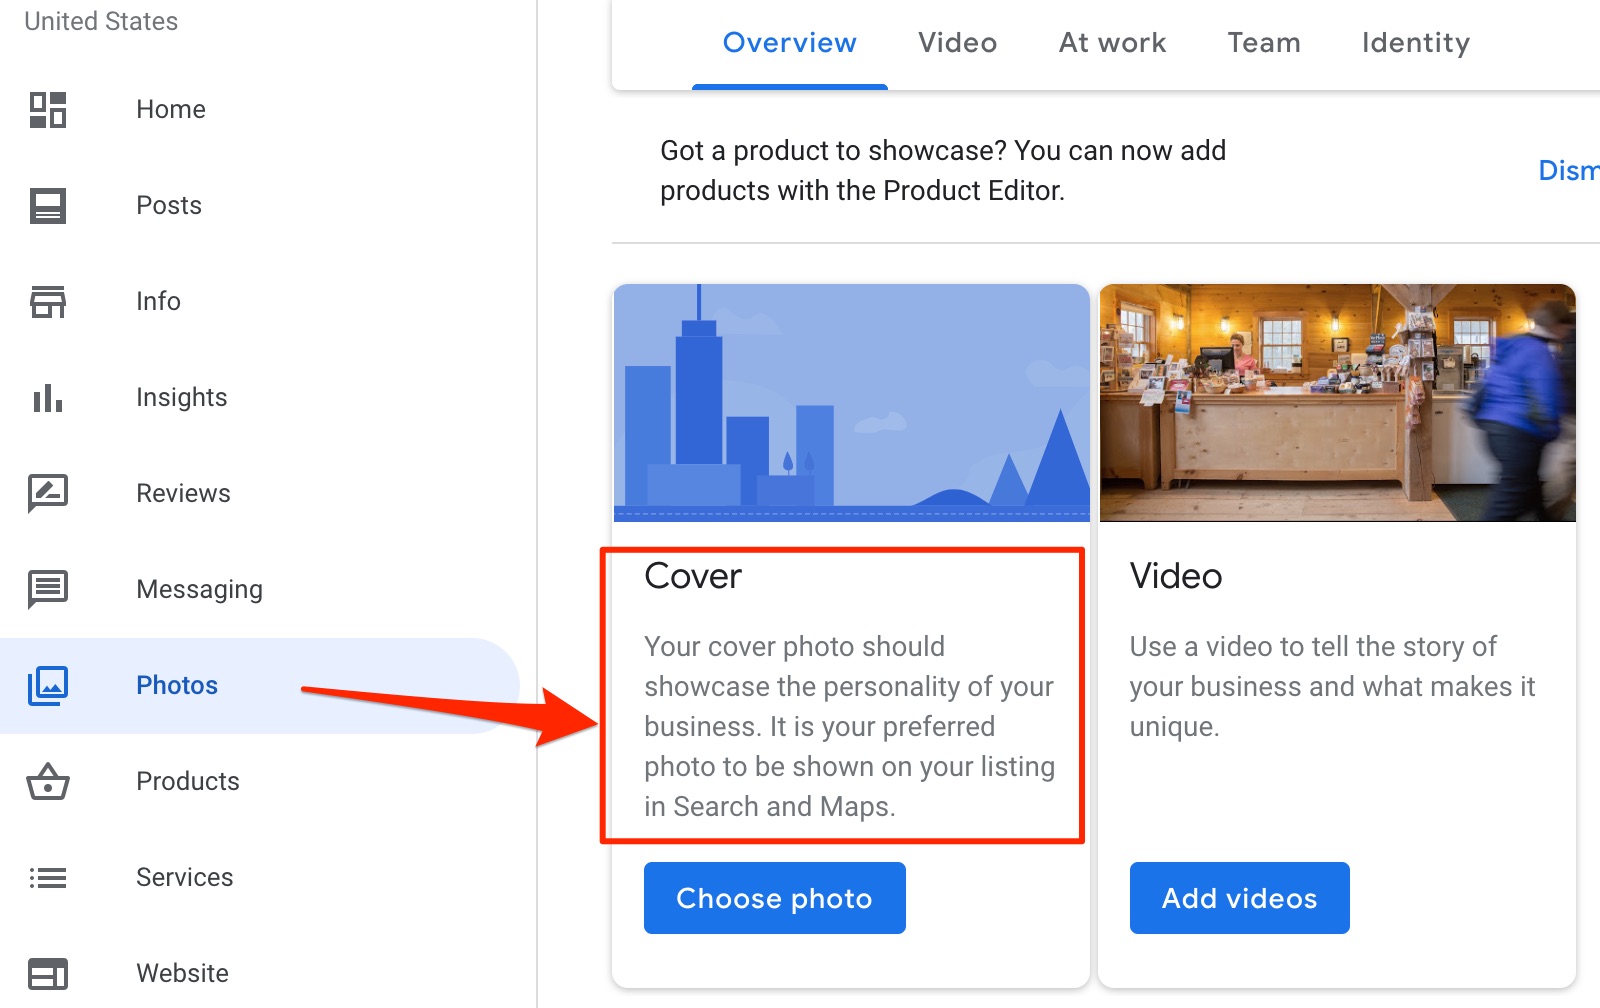The image size is (1600, 1008).
Task: Switch to the Overview tab
Action: 790,43
